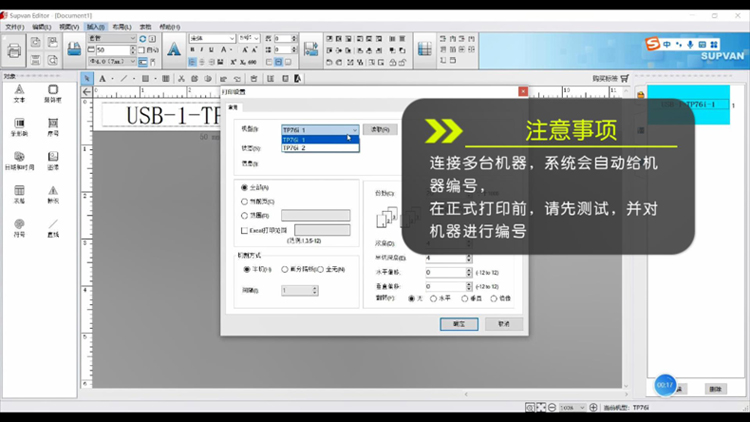Open the File menu in menu bar
Screen dimensions: 750x422
click(14, 27)
